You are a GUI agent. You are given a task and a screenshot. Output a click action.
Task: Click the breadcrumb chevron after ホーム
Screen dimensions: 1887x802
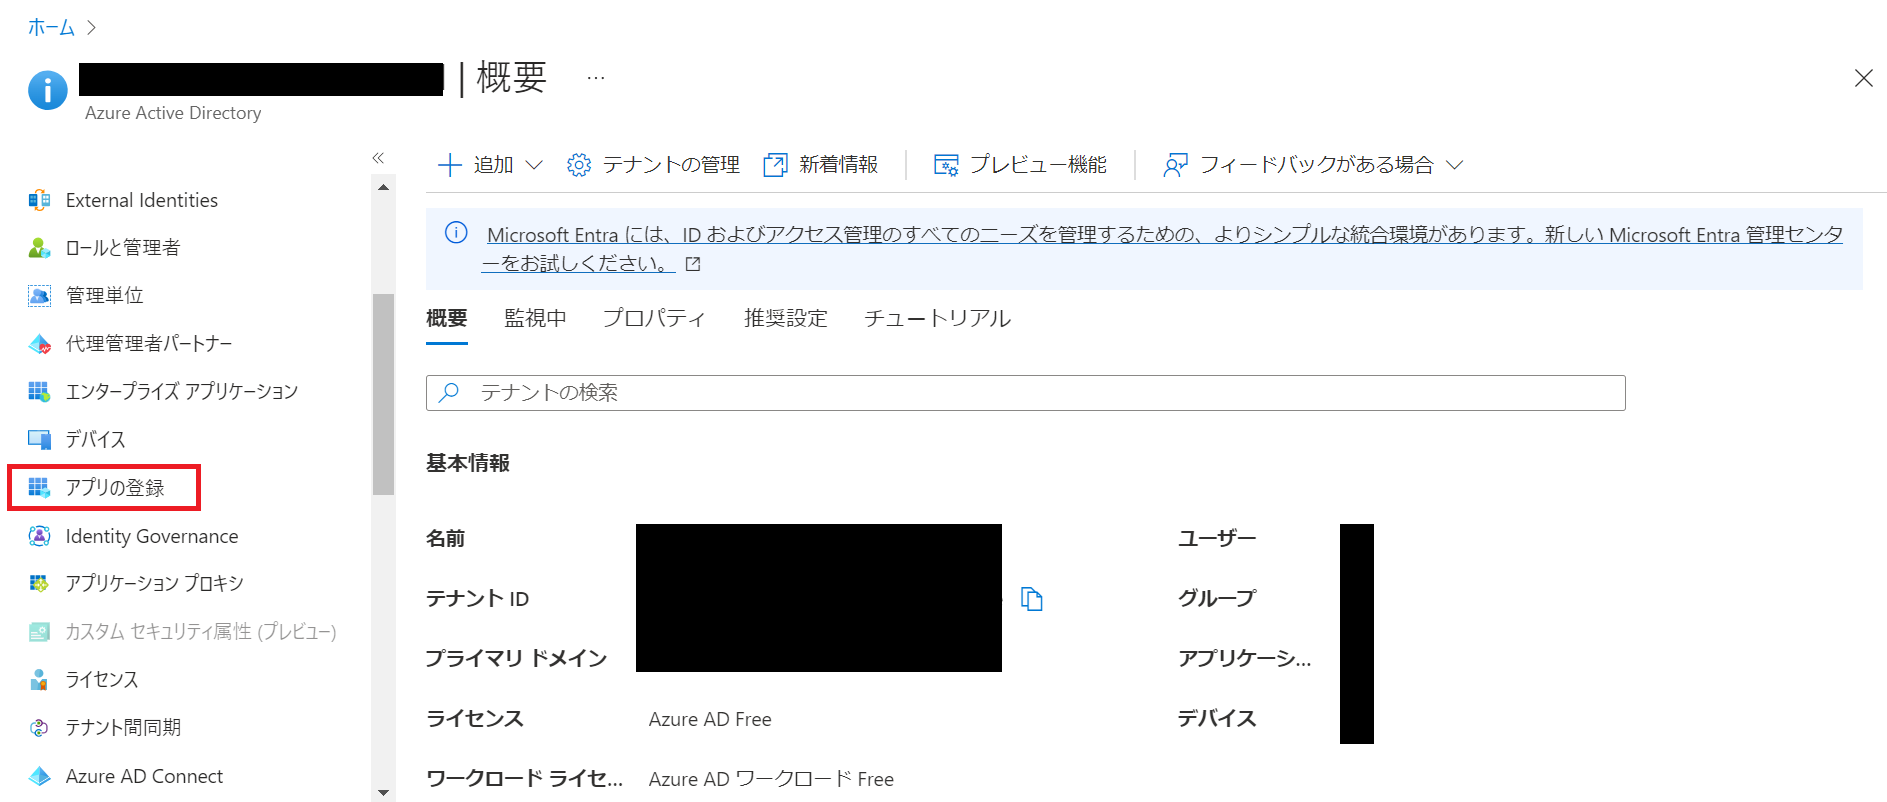91,28
